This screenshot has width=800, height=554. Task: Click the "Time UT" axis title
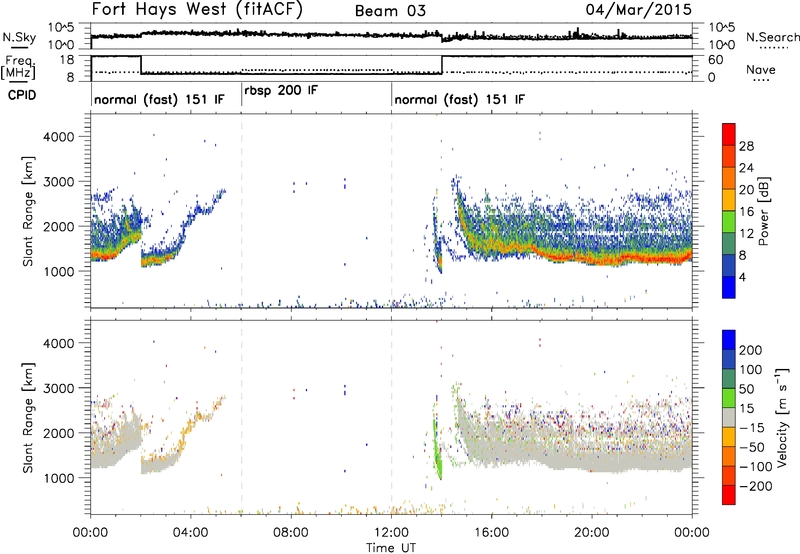(x=391, y=547)
